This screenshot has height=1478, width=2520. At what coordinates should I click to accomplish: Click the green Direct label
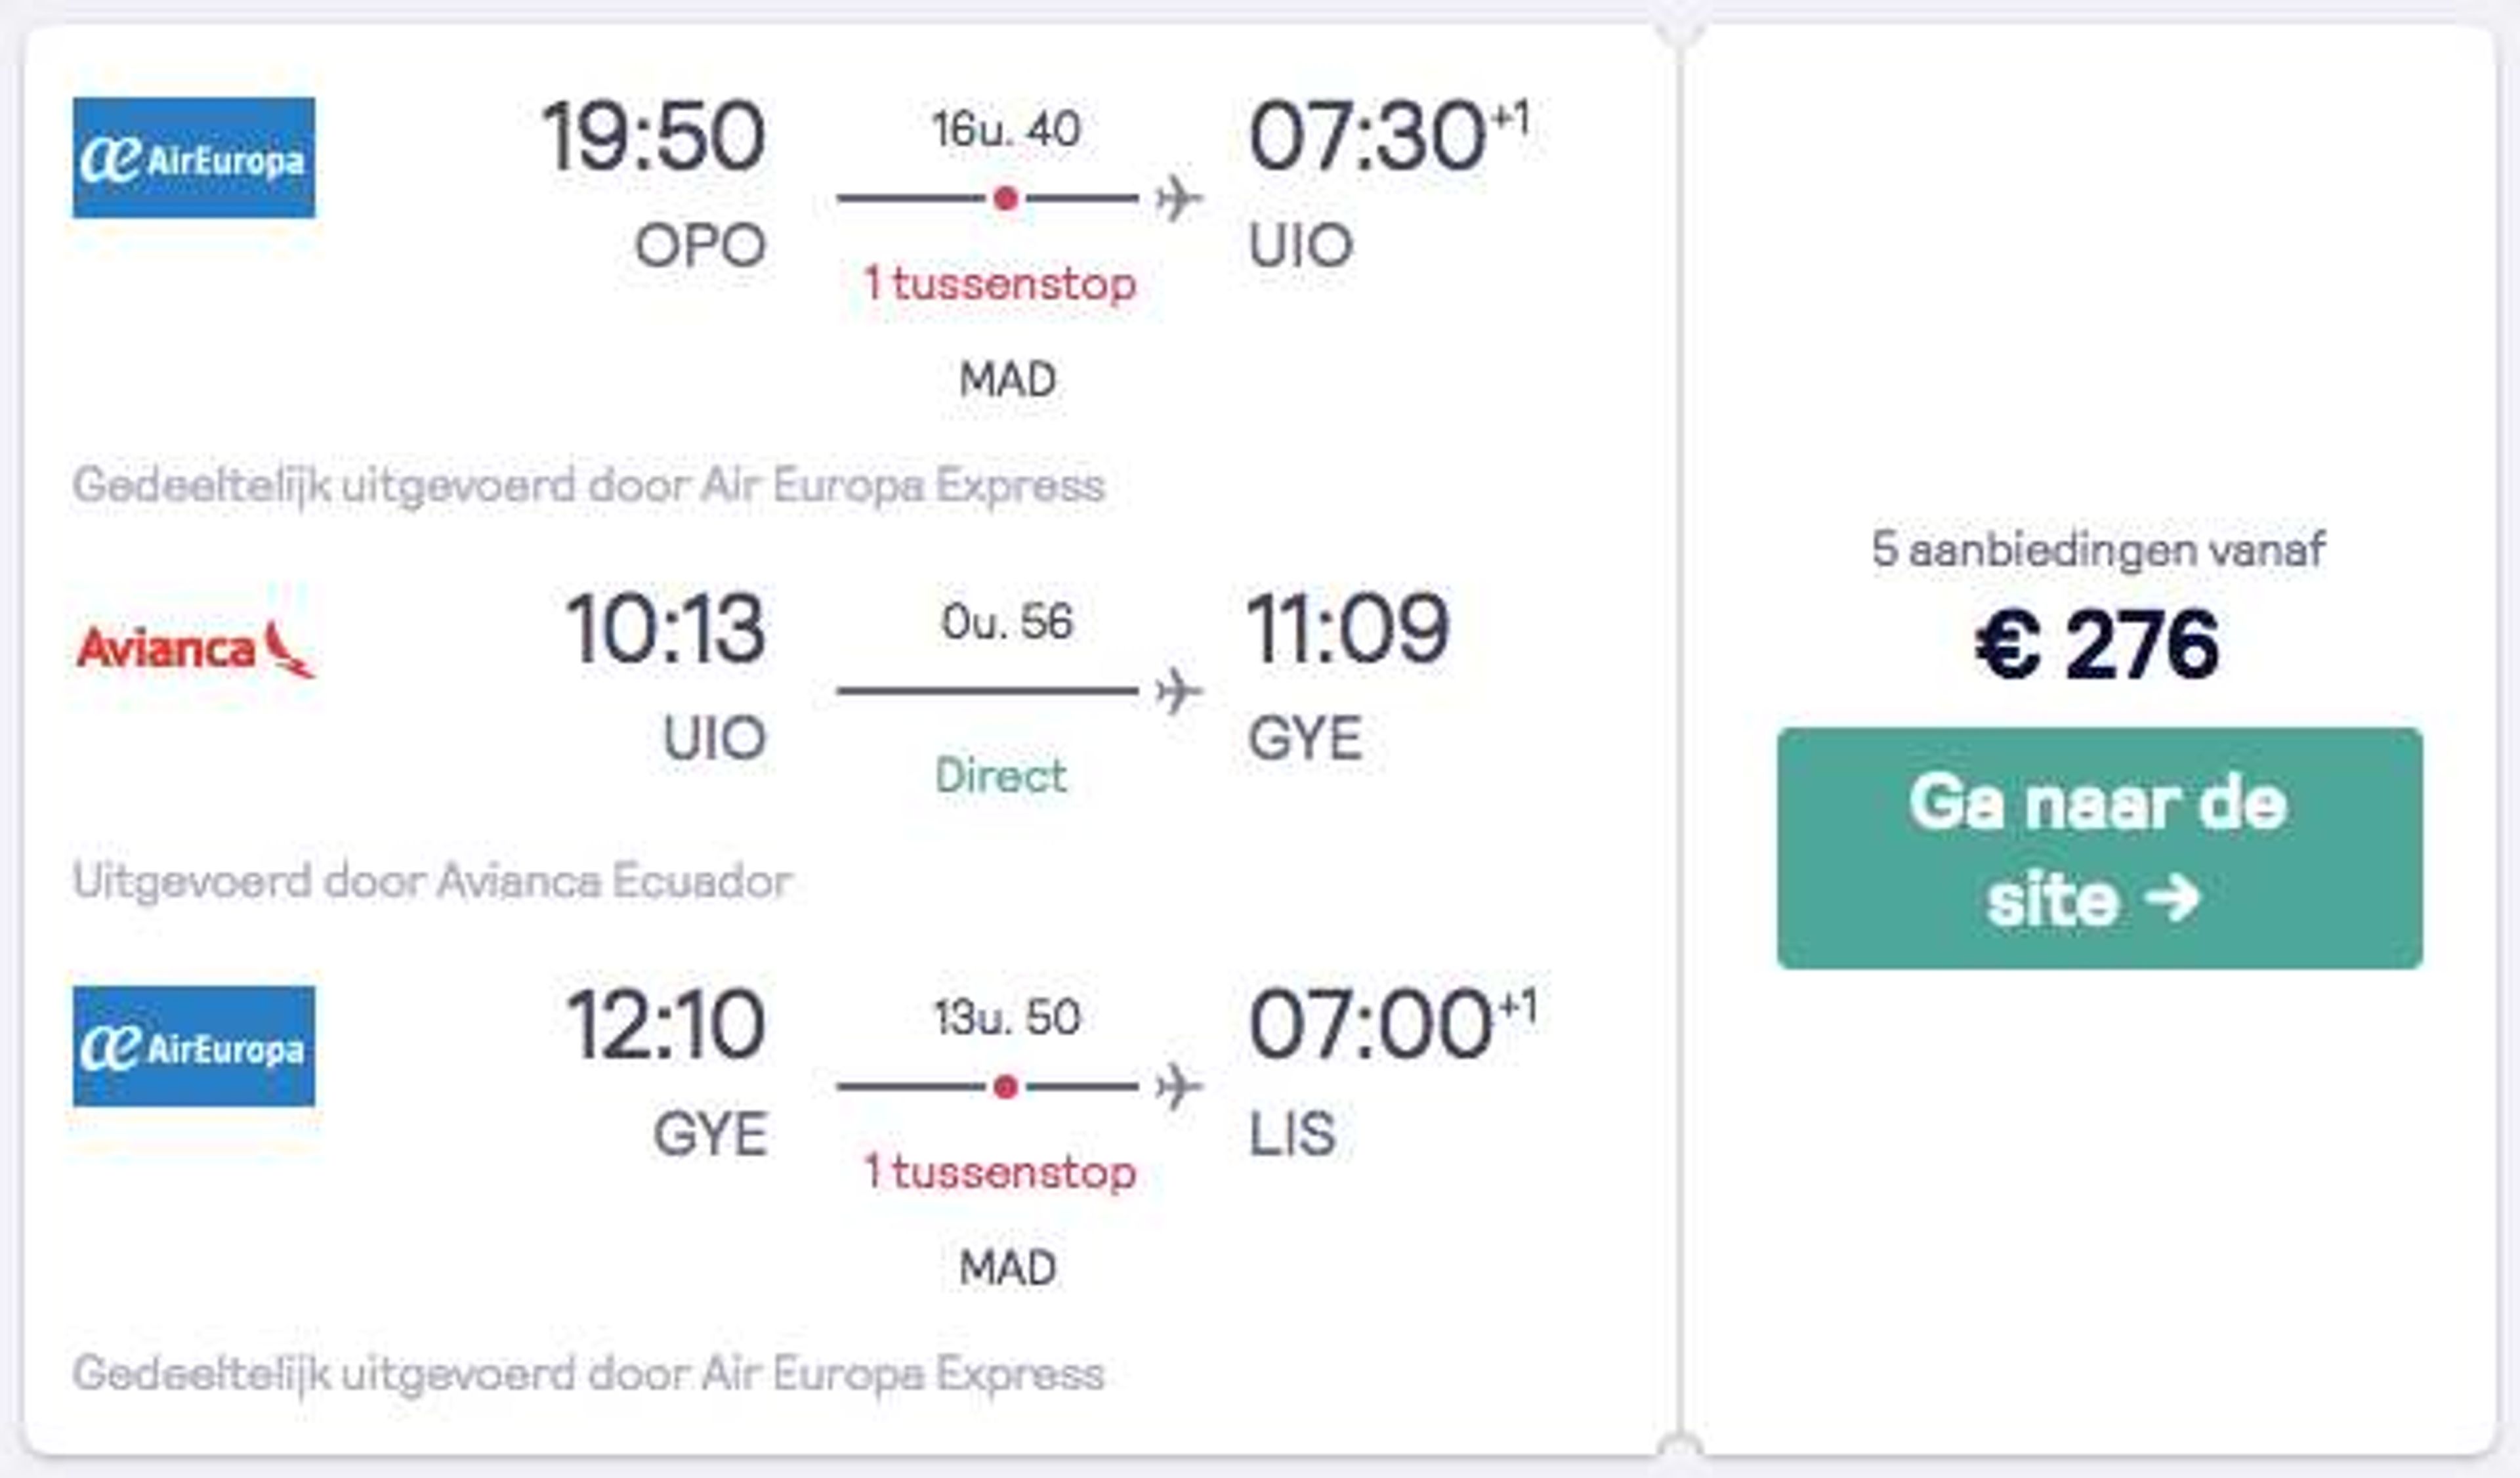[x=1000, y=776]
